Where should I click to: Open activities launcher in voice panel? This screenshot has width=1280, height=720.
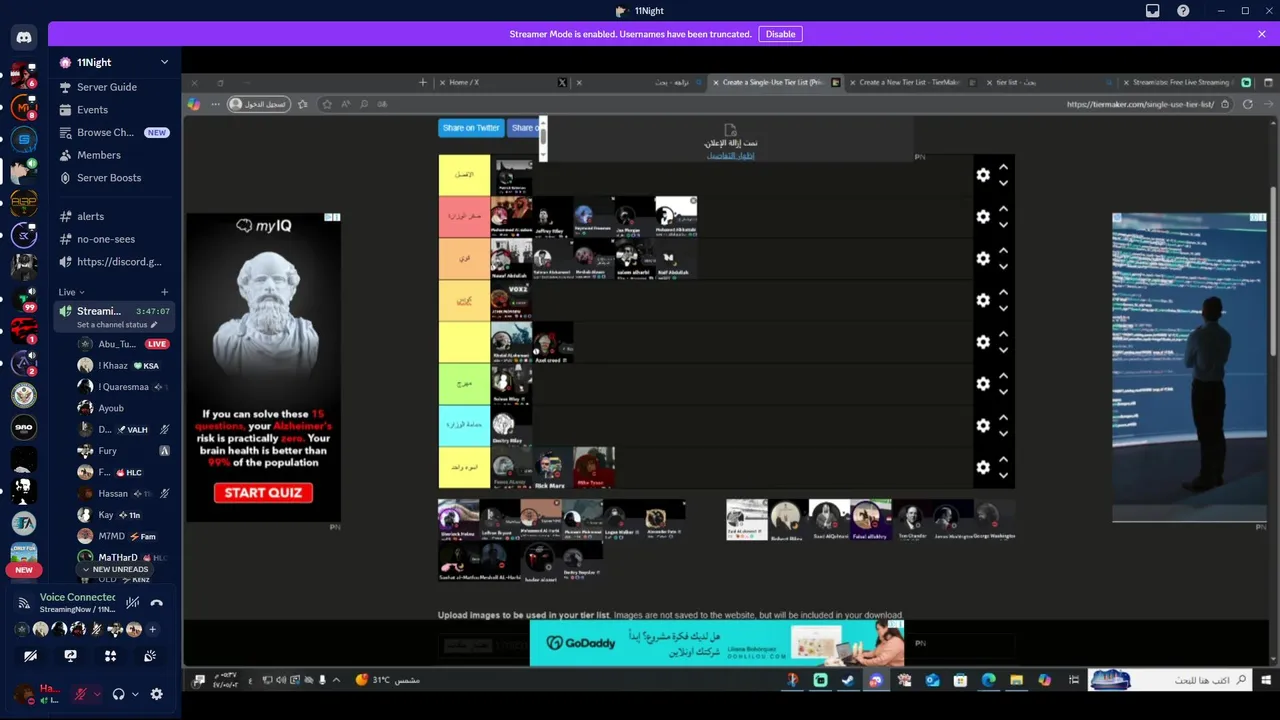pyautogui.click(x=110, y=656)
